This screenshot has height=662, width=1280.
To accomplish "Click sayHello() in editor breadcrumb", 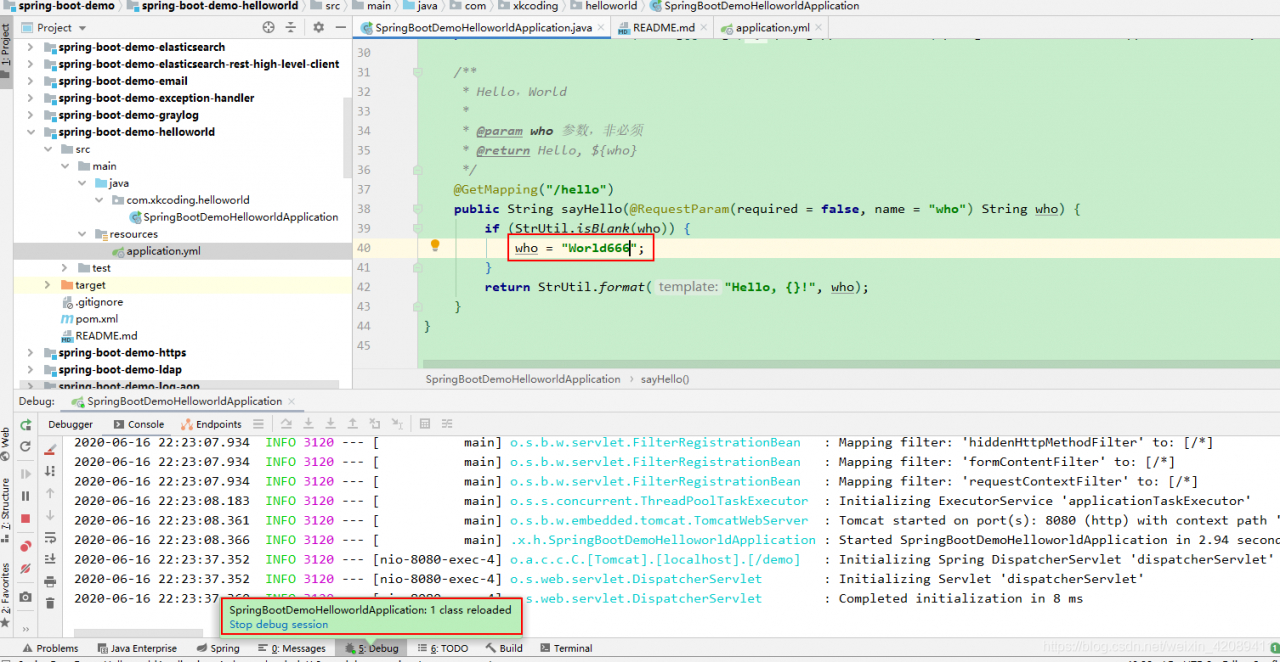I will [665, 379].
